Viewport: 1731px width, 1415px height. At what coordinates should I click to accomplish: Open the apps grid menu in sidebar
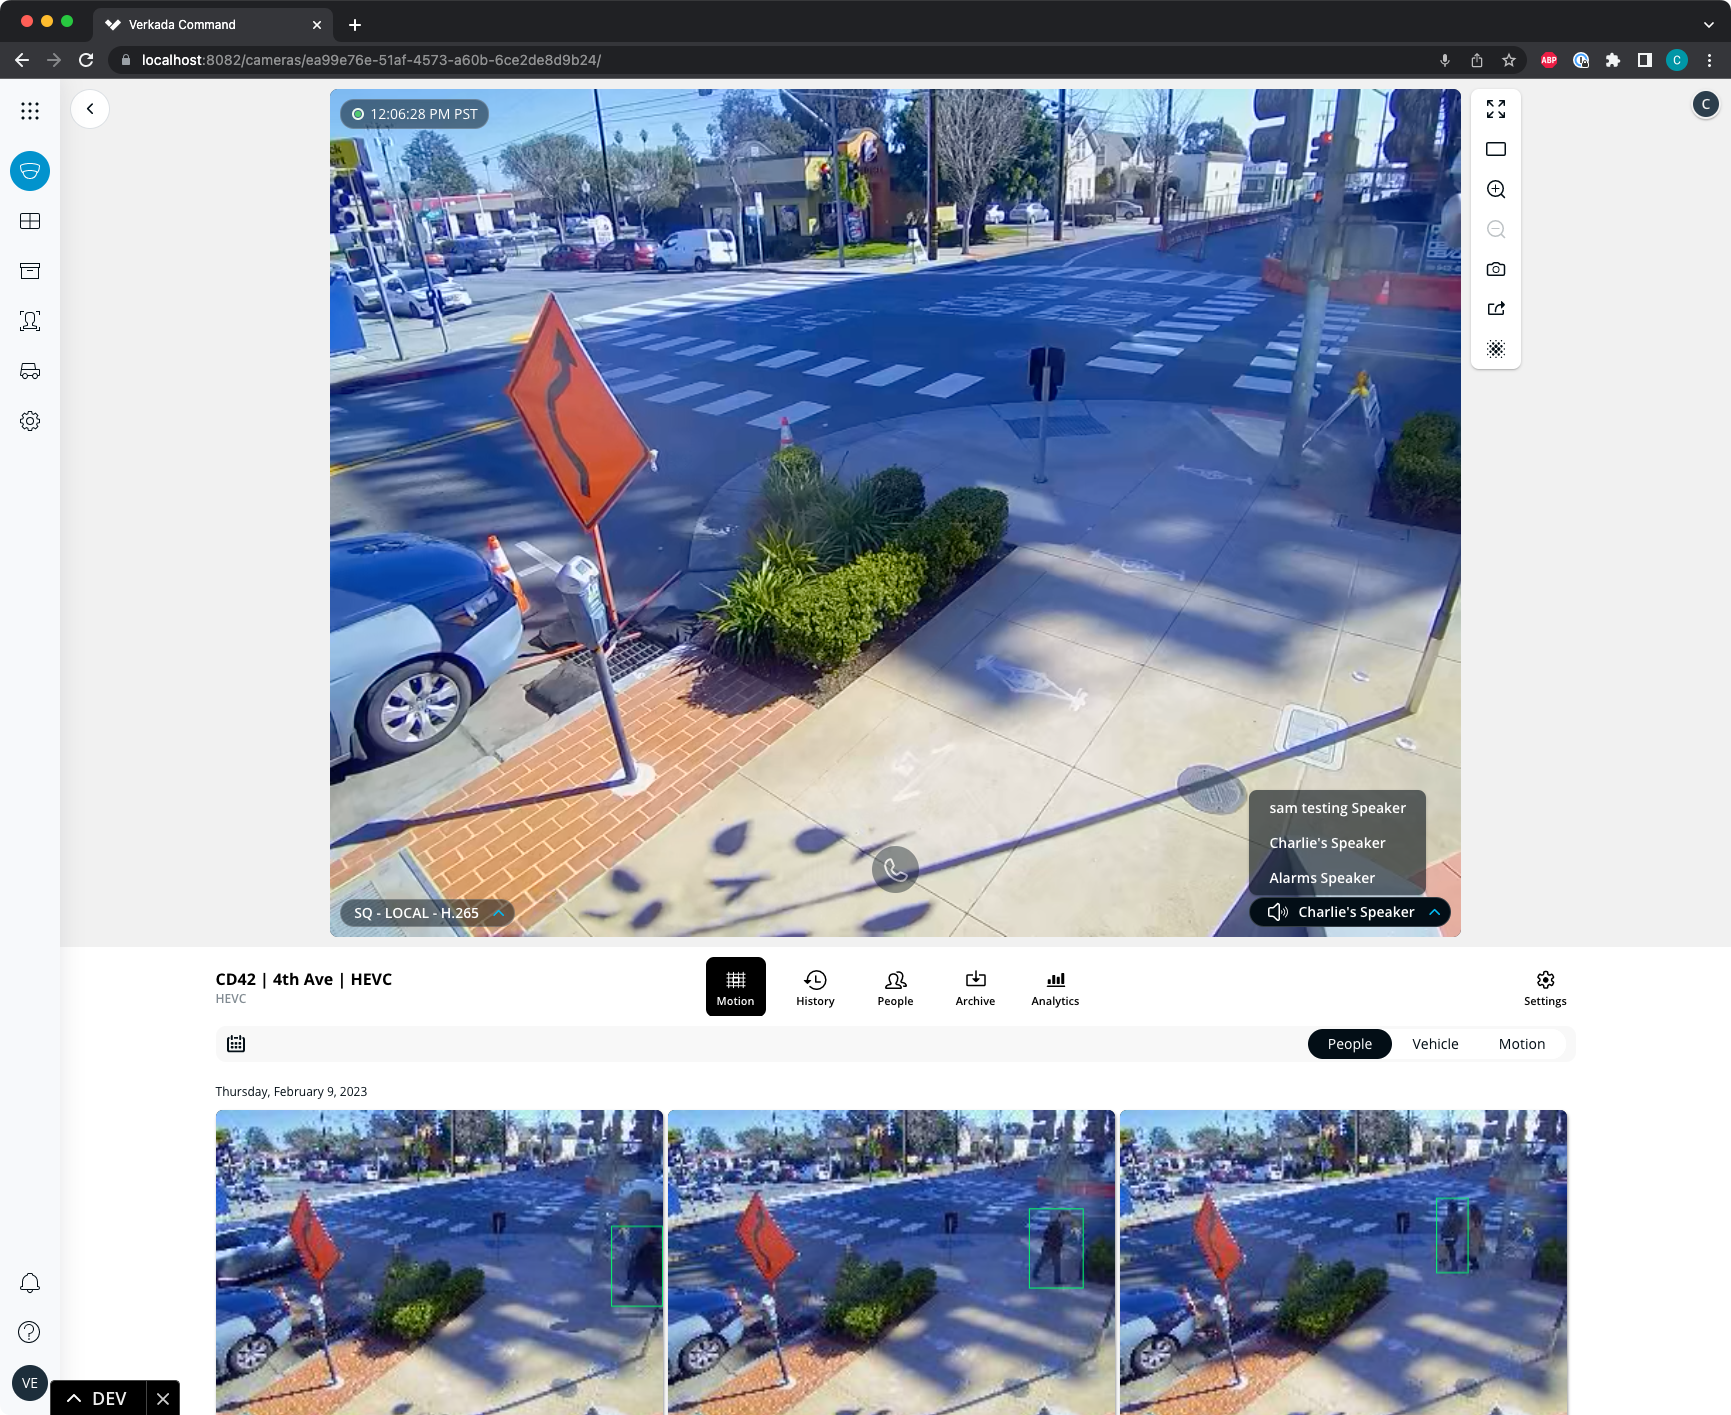coord(30,111)
